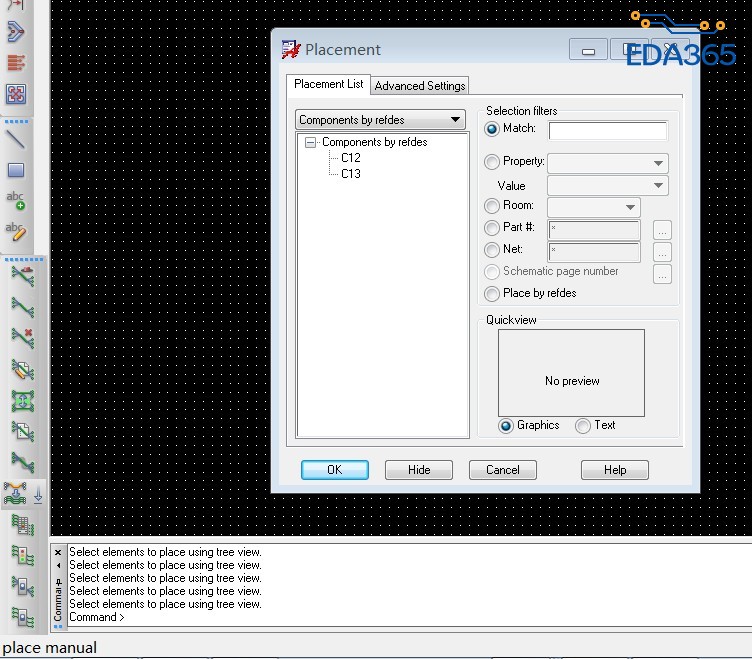This screenshot has width=752, height=659.
Task: Click the Net input field
Action: pyautogui.click(x=594, y=252)
